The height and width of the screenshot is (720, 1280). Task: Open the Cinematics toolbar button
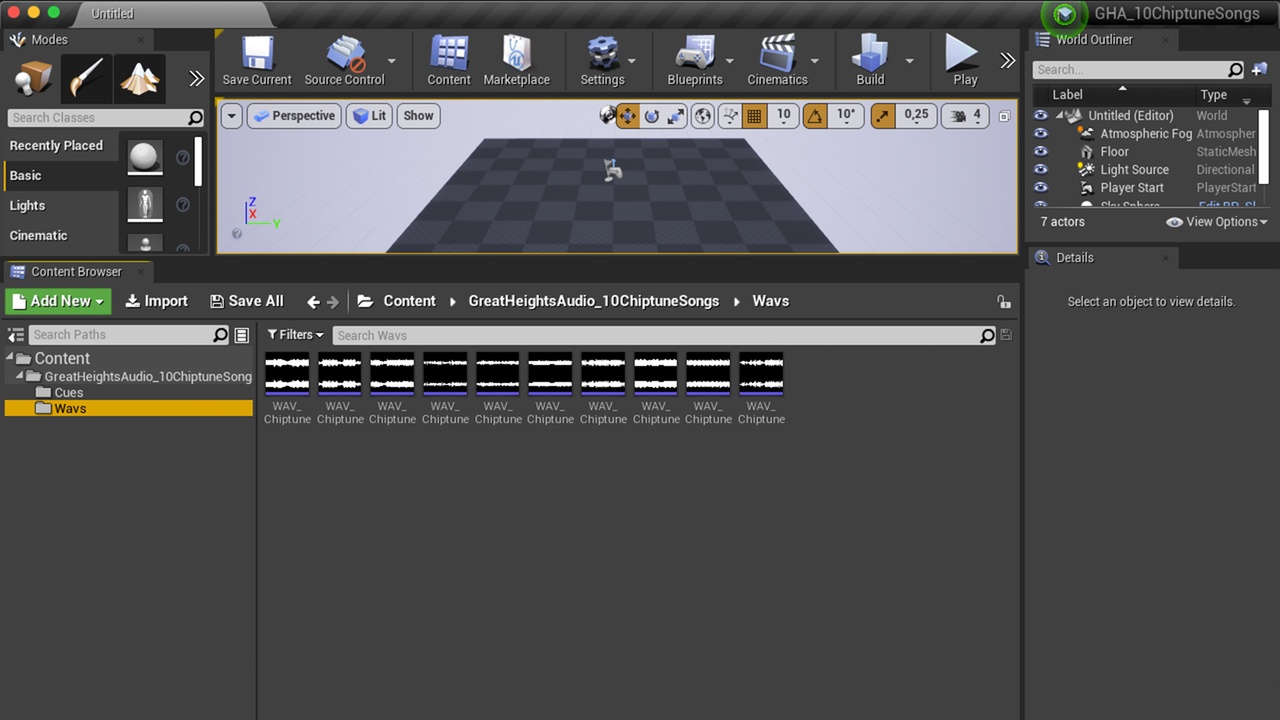pos(777,61)
